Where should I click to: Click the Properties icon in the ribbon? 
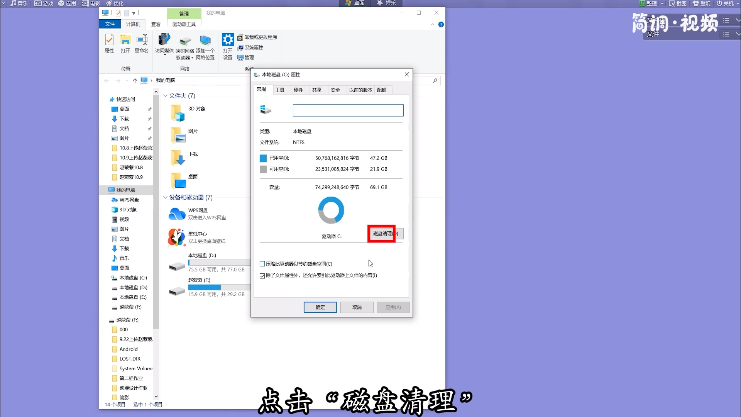click(x=110, y=41)
